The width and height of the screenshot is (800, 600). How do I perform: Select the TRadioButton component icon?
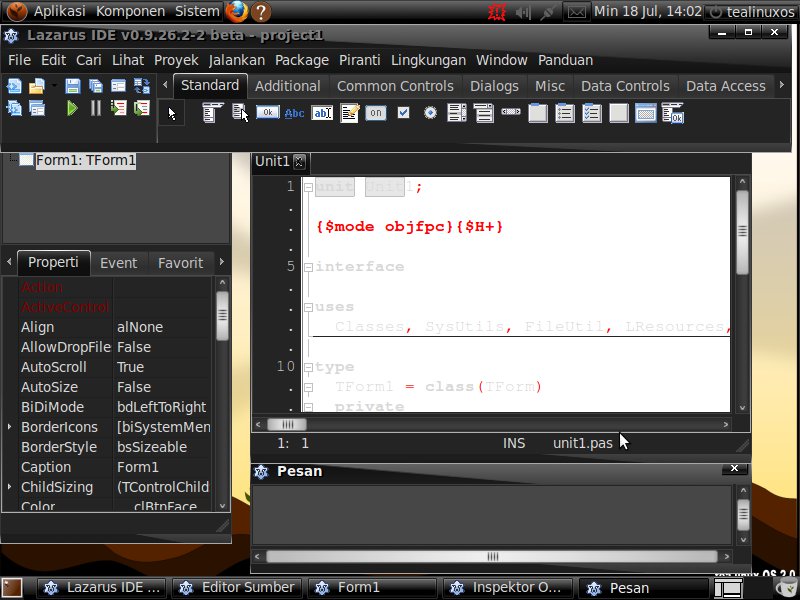coord(430,112)
